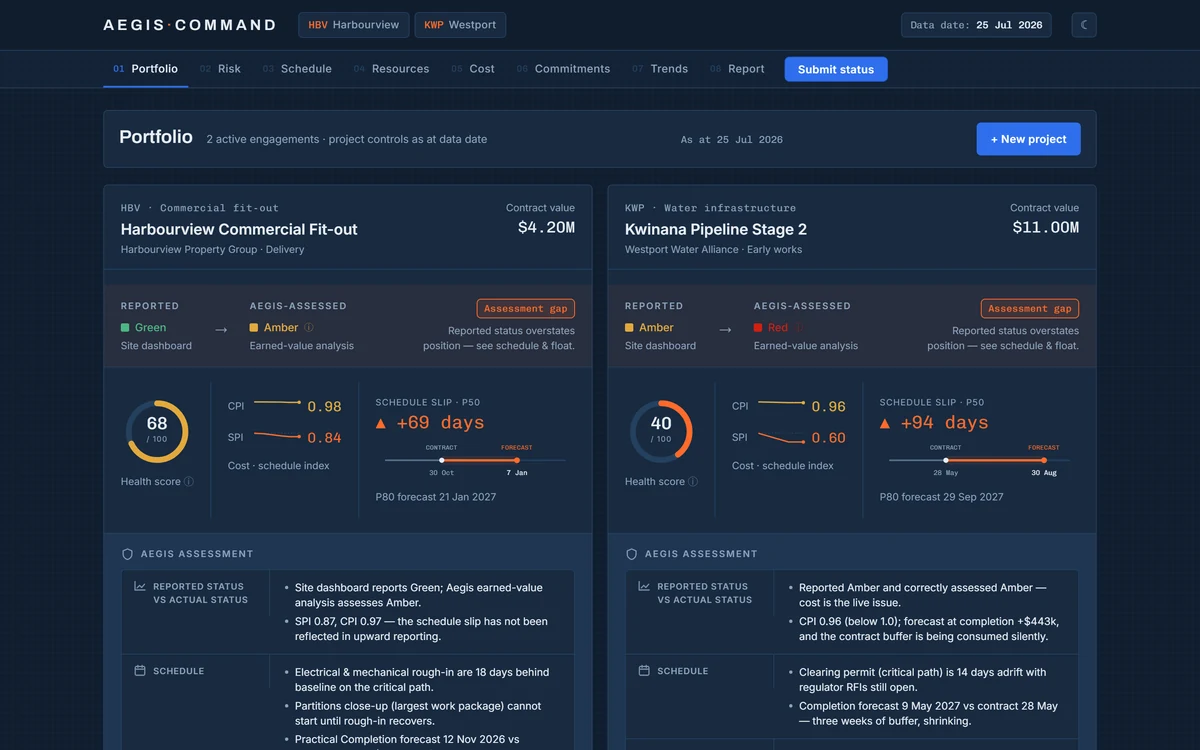Viewport: 1200px width, 750px height.
Task: Click chart icon beside Kwinana Reported Status row
Action: (x=644, y=587)
